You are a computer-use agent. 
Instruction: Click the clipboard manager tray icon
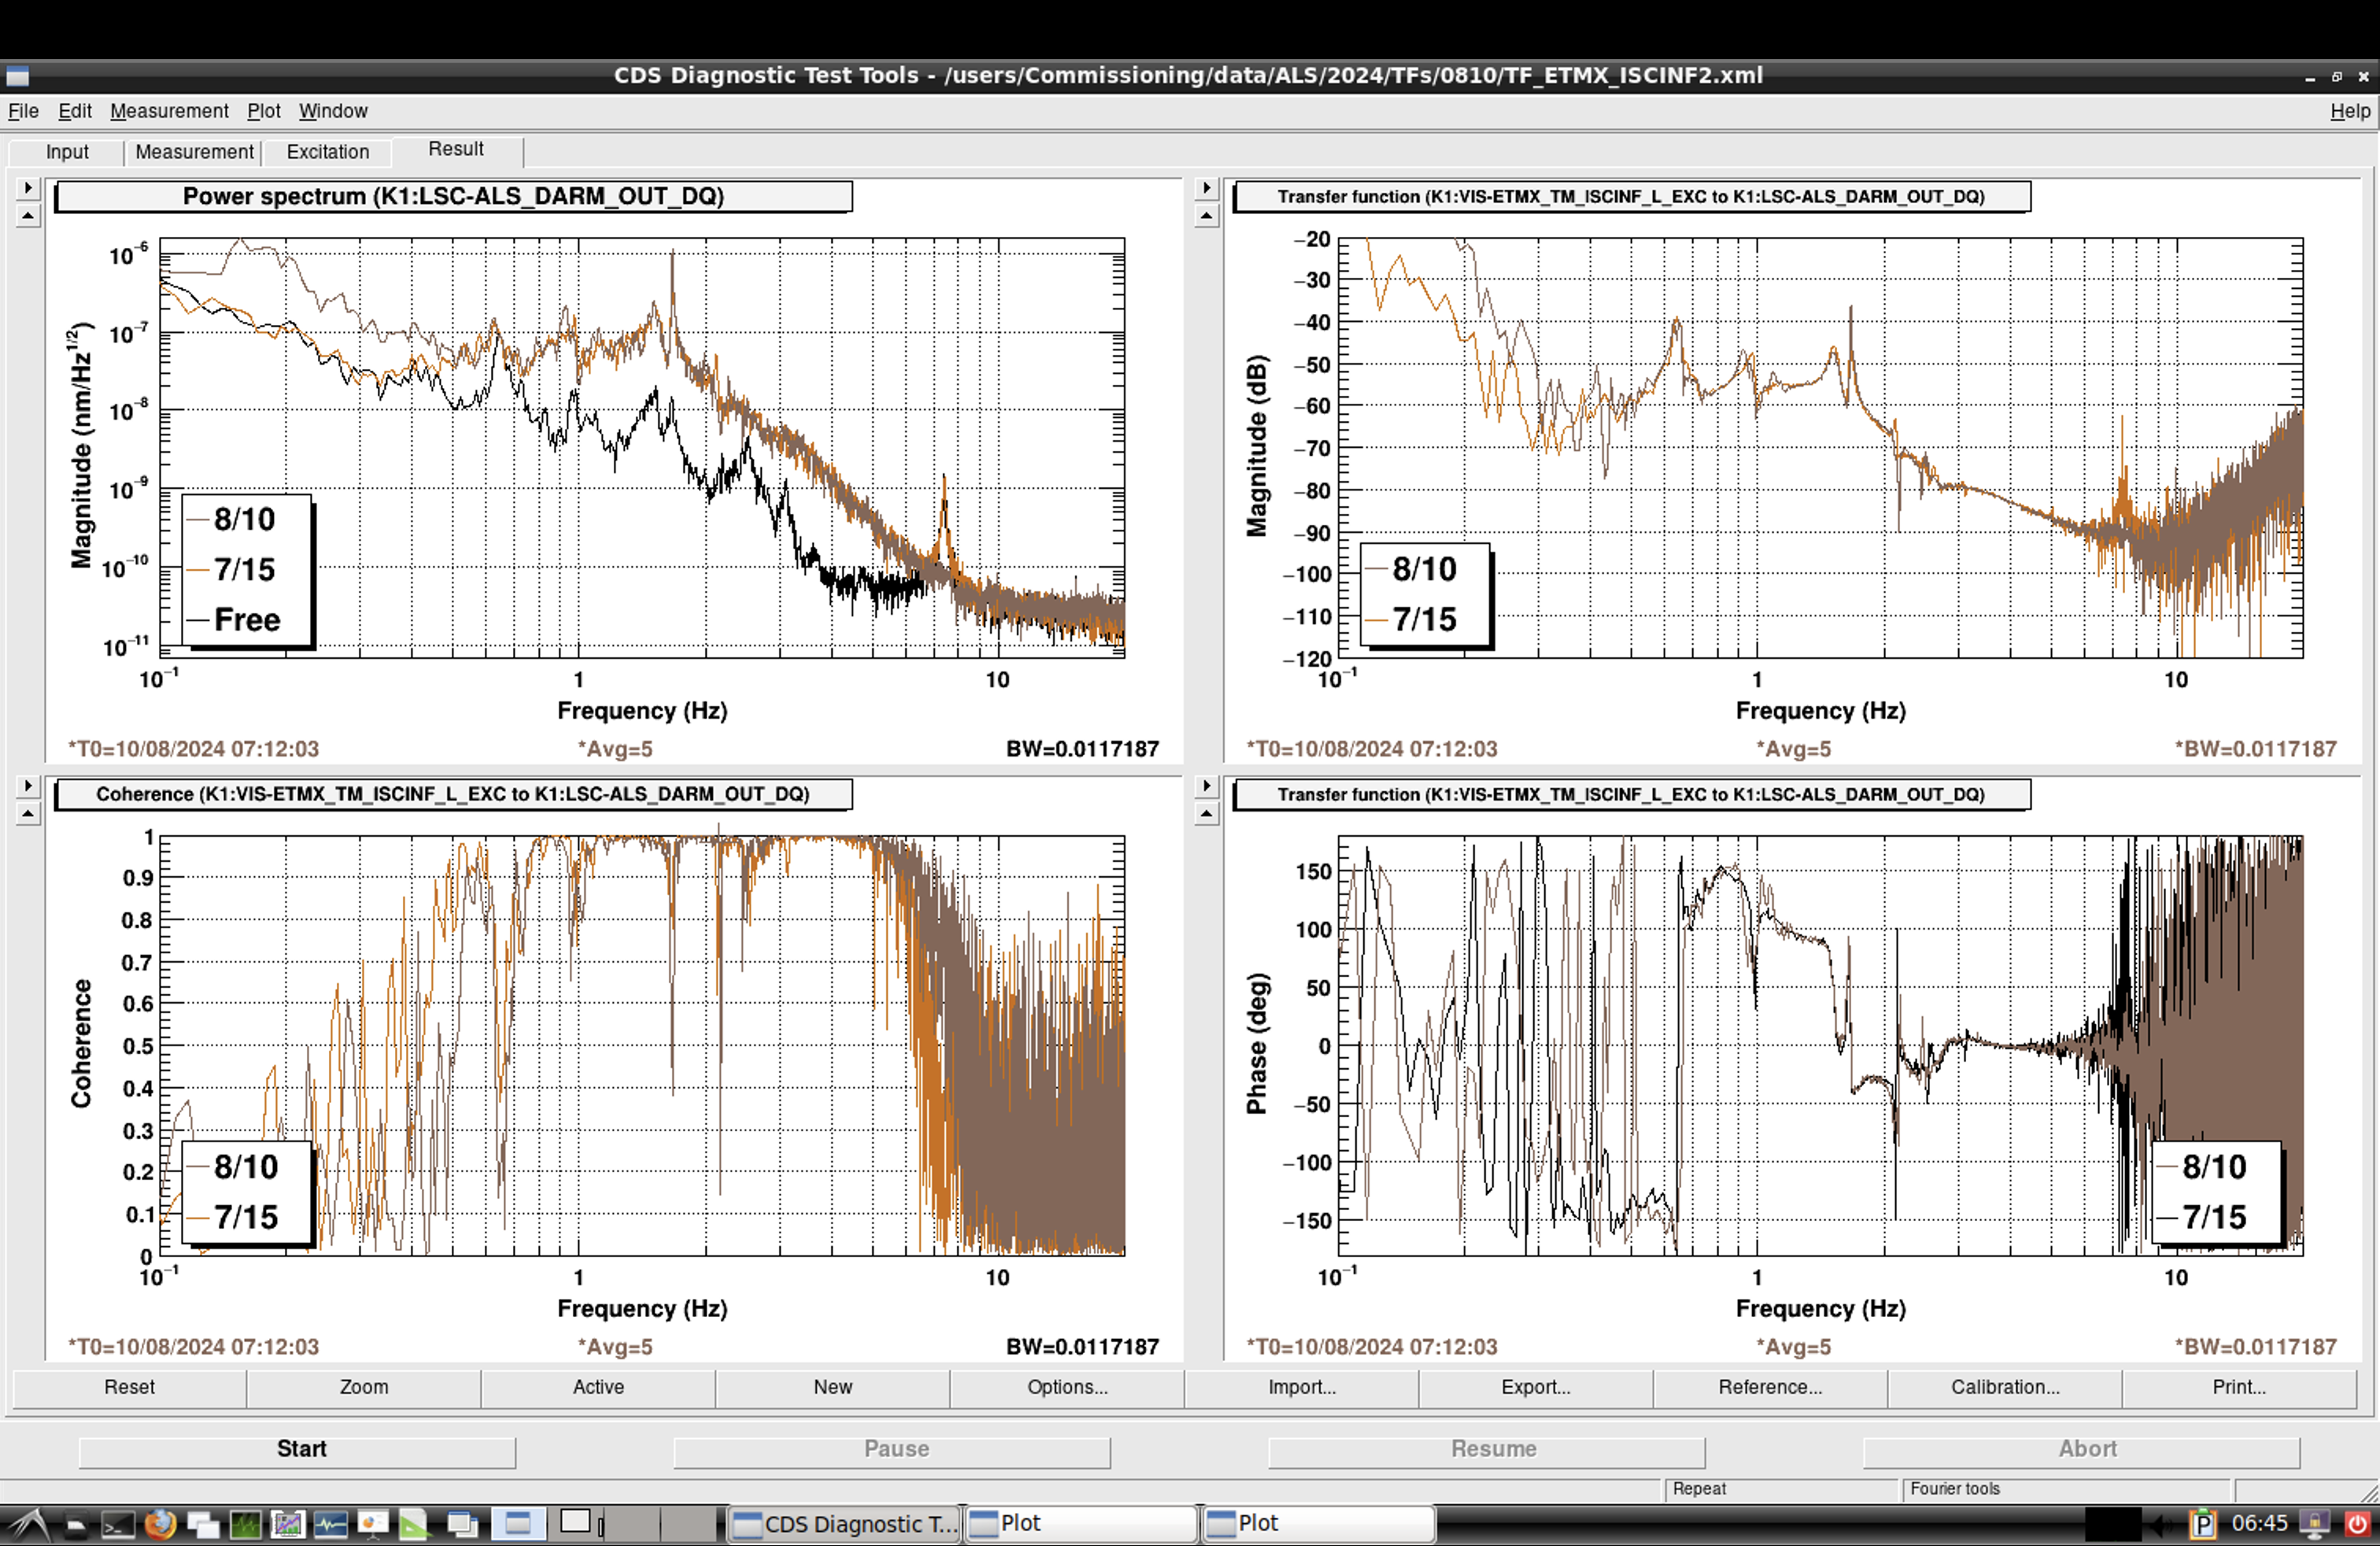pyautogui.click(x=2201, y=1524)
